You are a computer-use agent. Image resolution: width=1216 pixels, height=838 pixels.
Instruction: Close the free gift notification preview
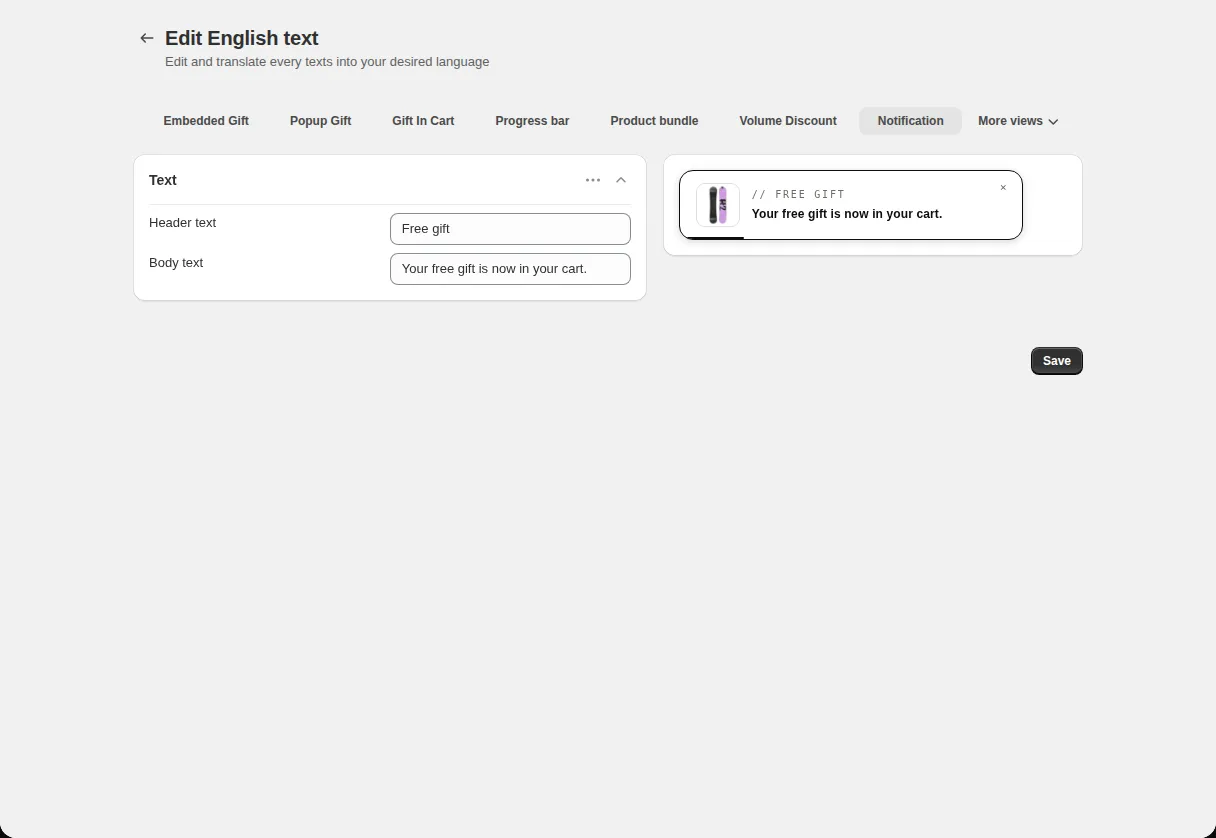coord(1003,188)
